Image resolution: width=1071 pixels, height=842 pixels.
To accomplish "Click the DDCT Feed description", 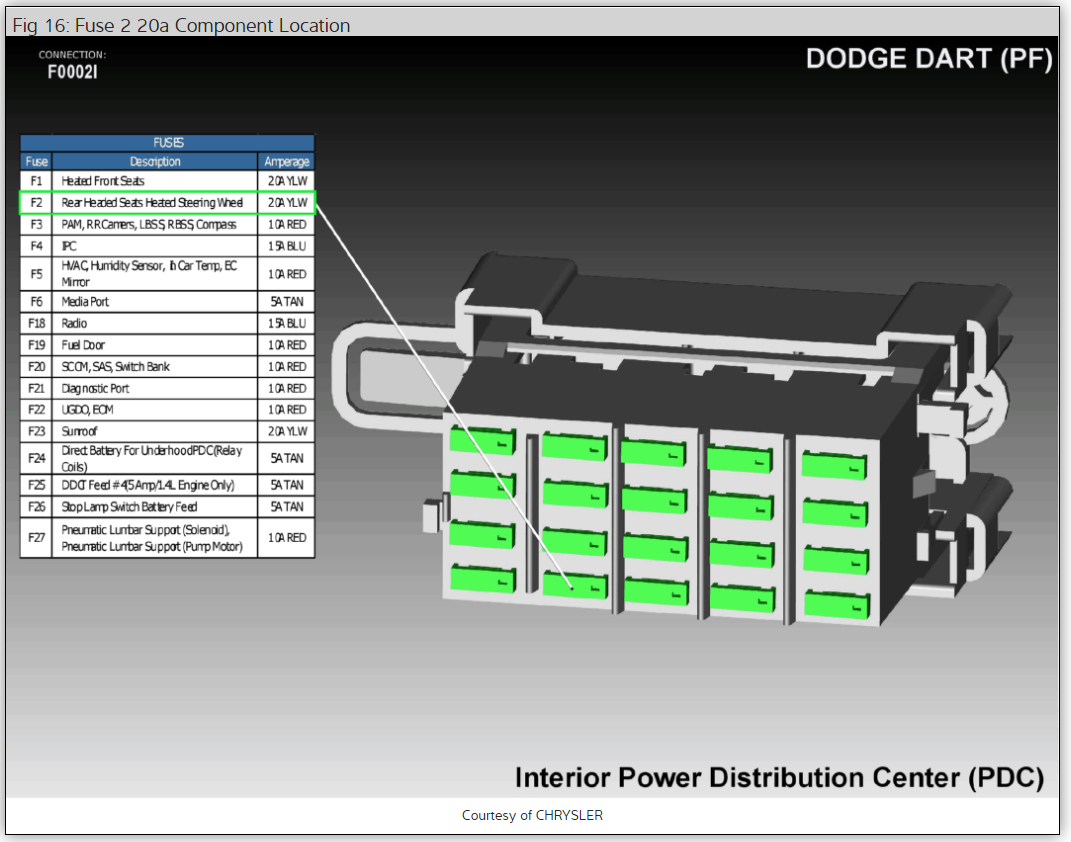I will 148,485.
